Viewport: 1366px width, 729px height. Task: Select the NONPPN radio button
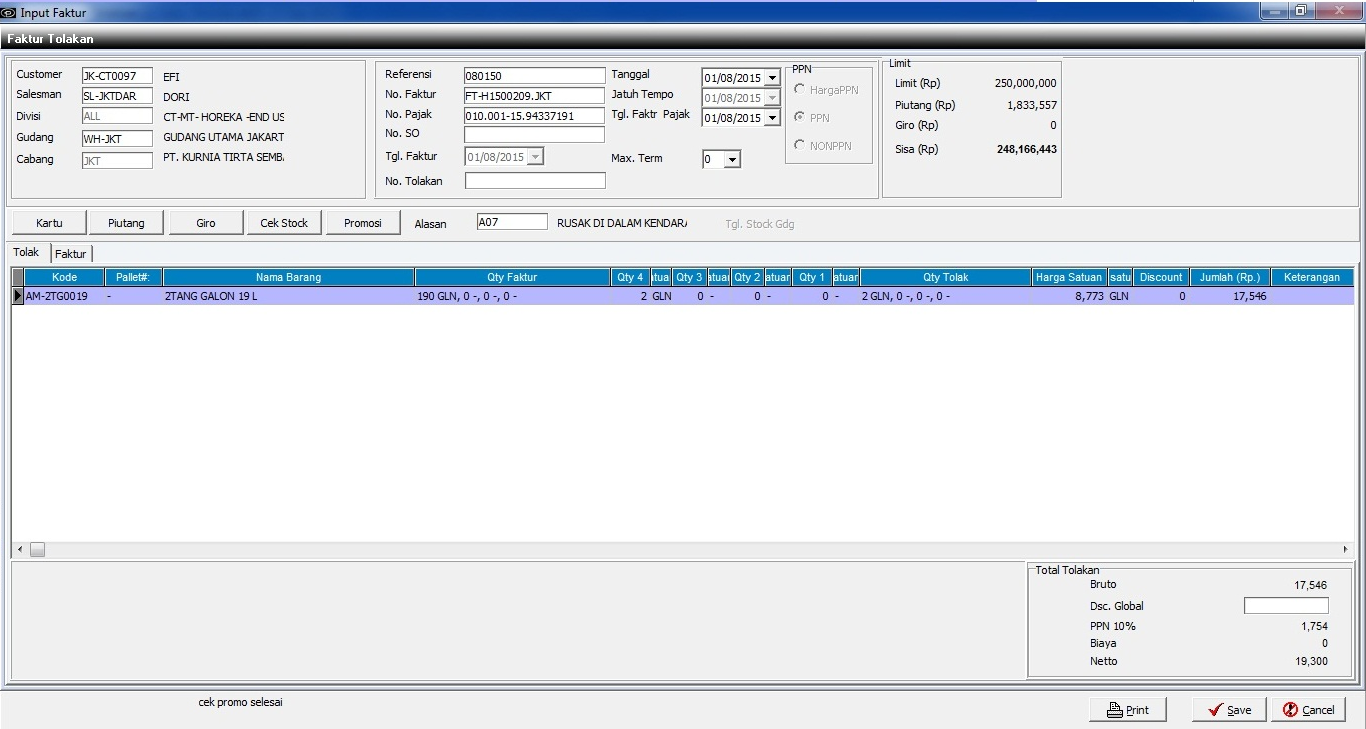800,145
